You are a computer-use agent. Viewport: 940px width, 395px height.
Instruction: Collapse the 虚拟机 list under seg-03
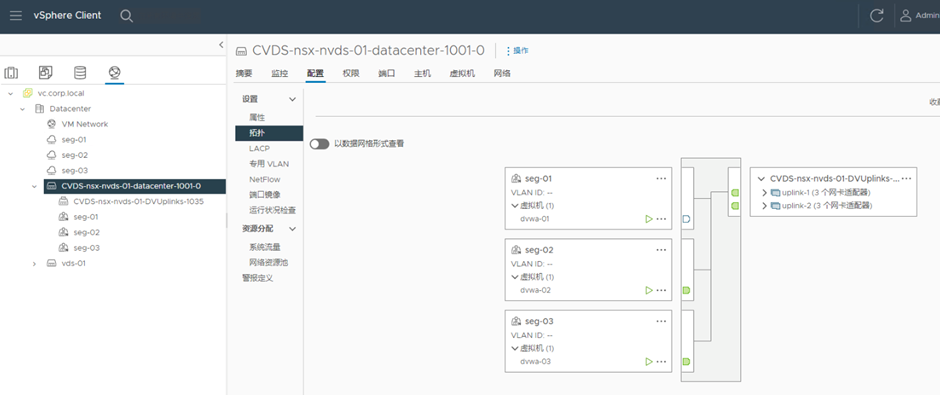pyautogui.click(x=515, y=348)
